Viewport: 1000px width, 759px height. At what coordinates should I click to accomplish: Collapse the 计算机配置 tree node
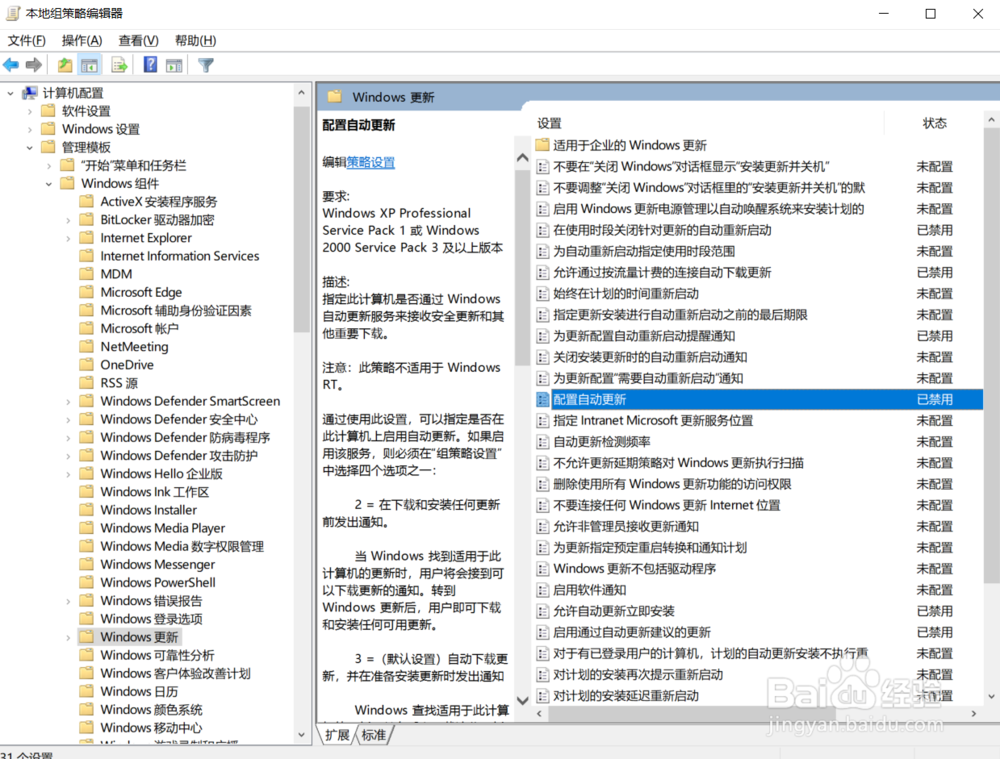pos(10,93)
